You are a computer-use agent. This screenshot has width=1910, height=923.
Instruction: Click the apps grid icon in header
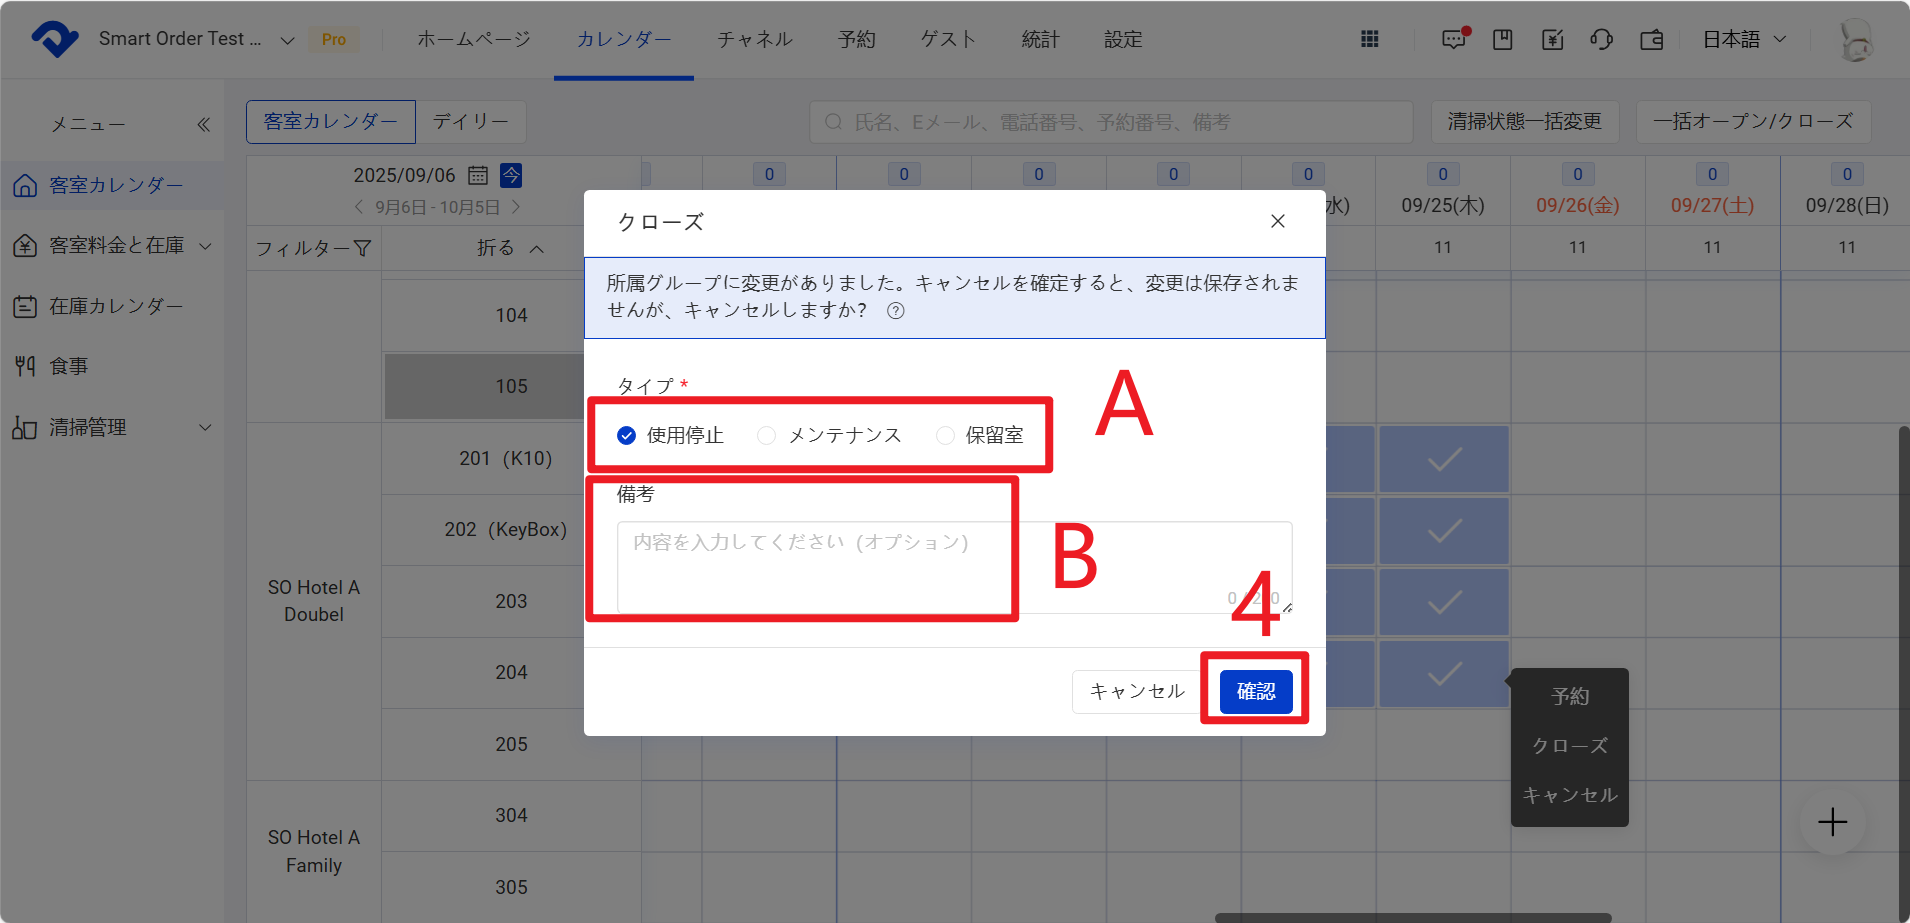1369,39
